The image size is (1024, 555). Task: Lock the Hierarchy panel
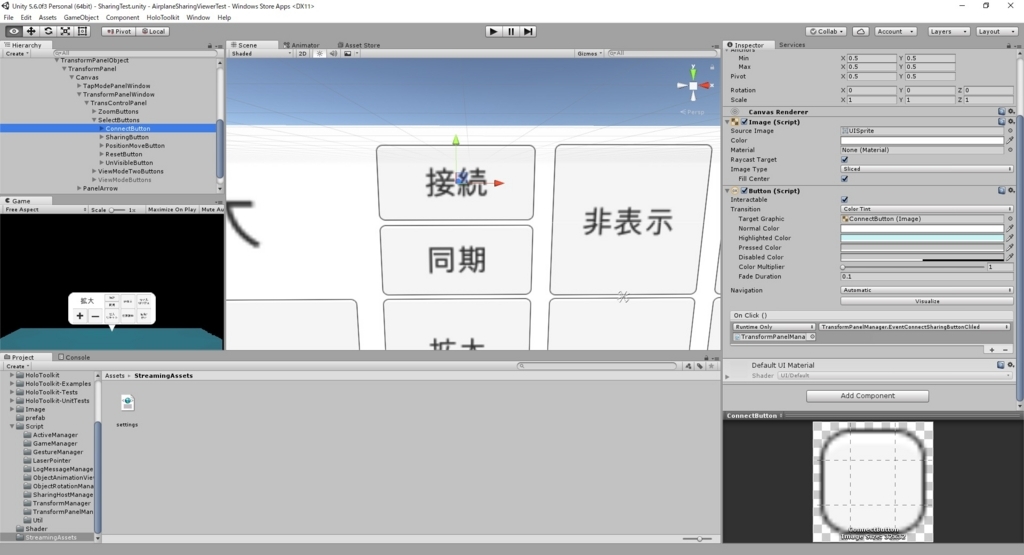click(x=210, y=46)
